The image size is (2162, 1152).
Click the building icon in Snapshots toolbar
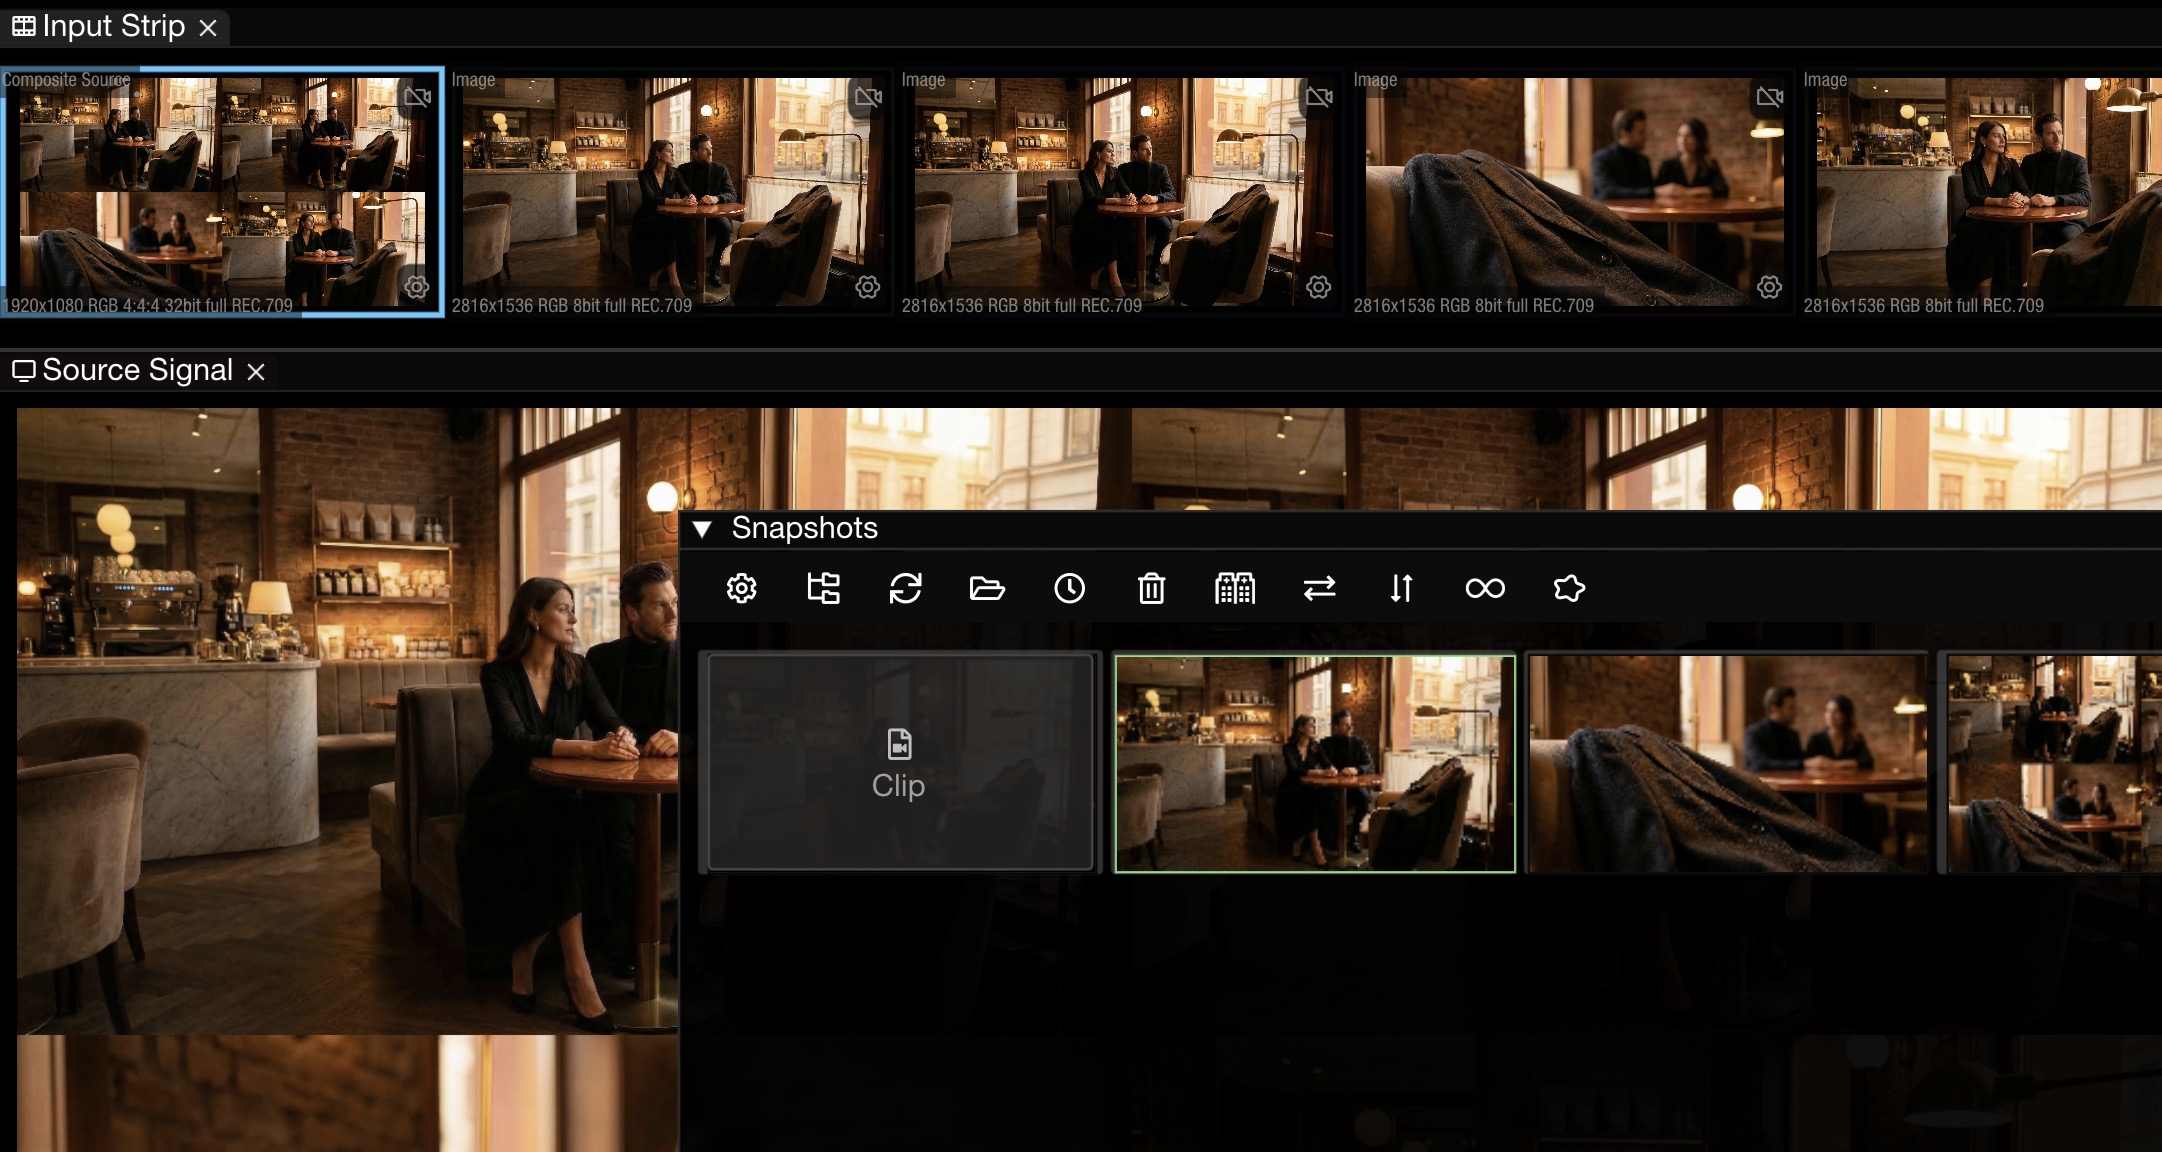tap(1235, 588)
